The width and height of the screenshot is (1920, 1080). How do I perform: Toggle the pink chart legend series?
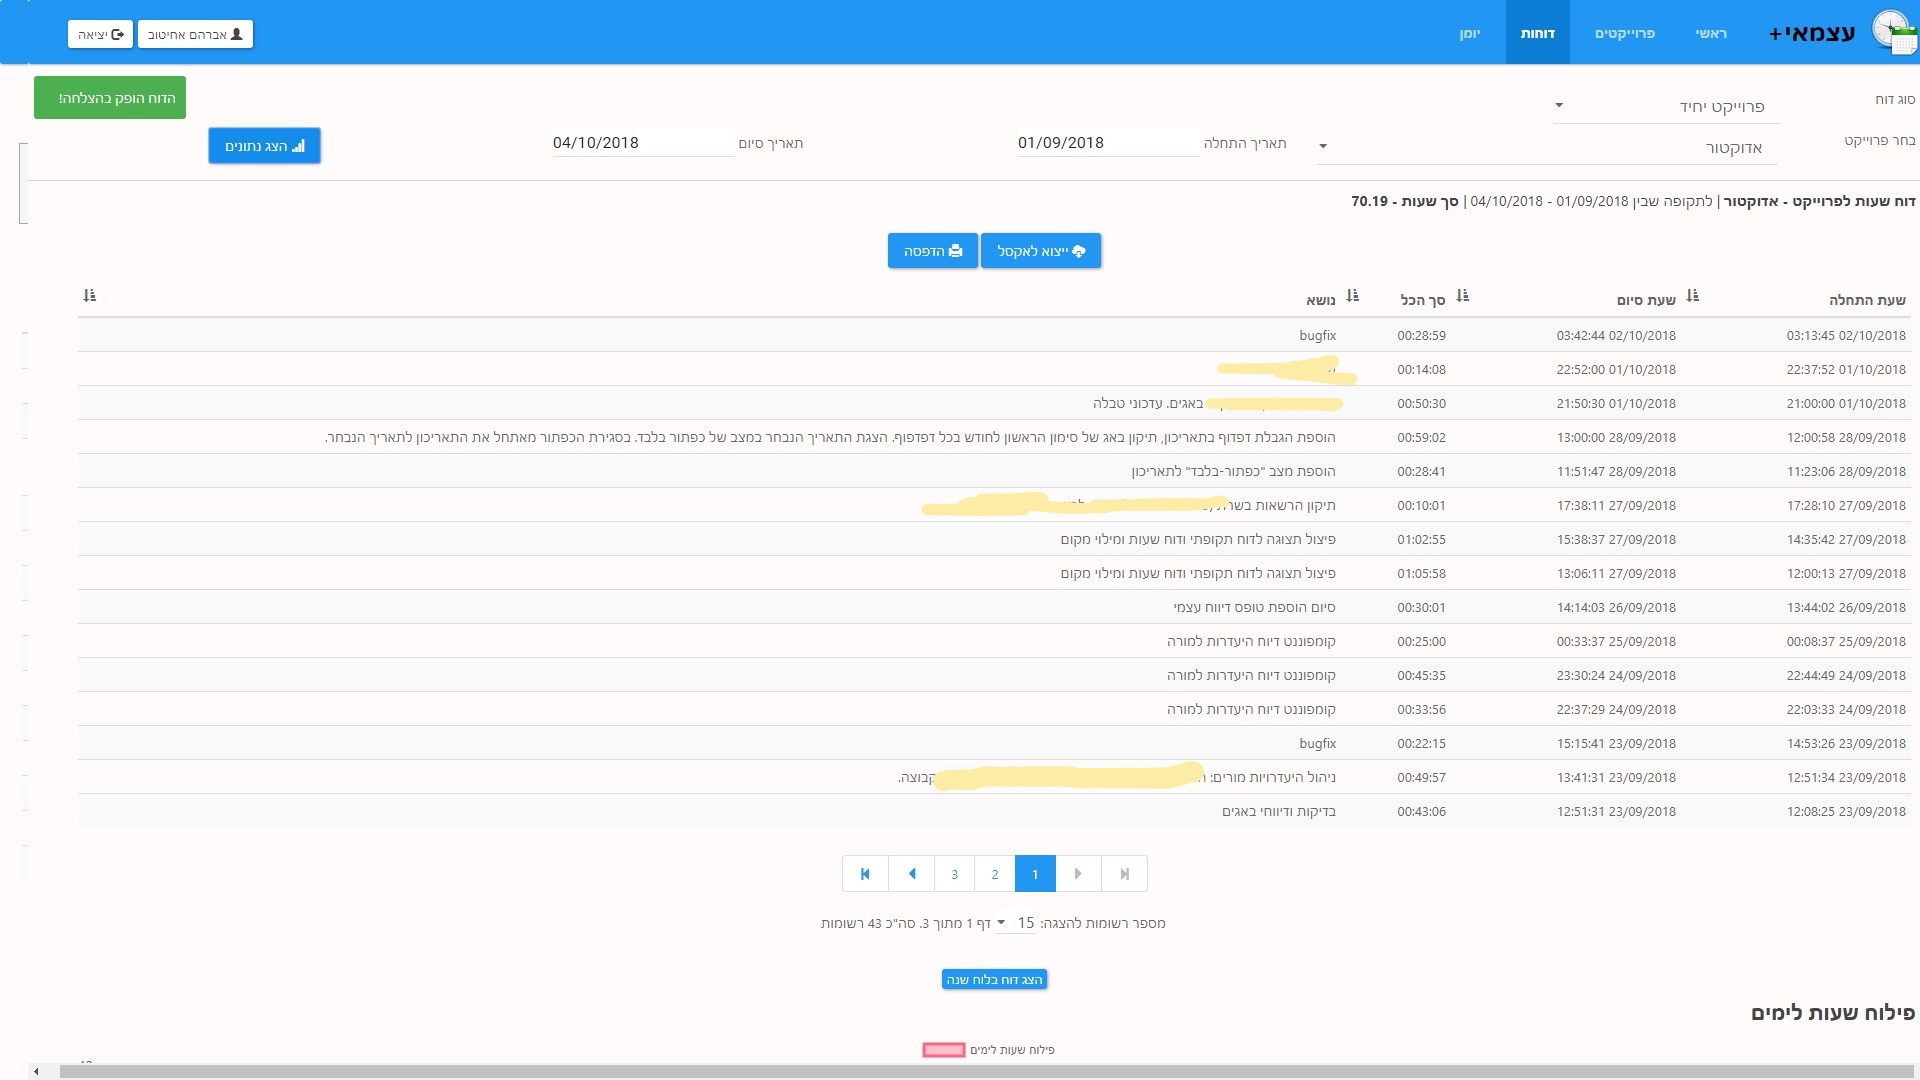pos(943,1050)
